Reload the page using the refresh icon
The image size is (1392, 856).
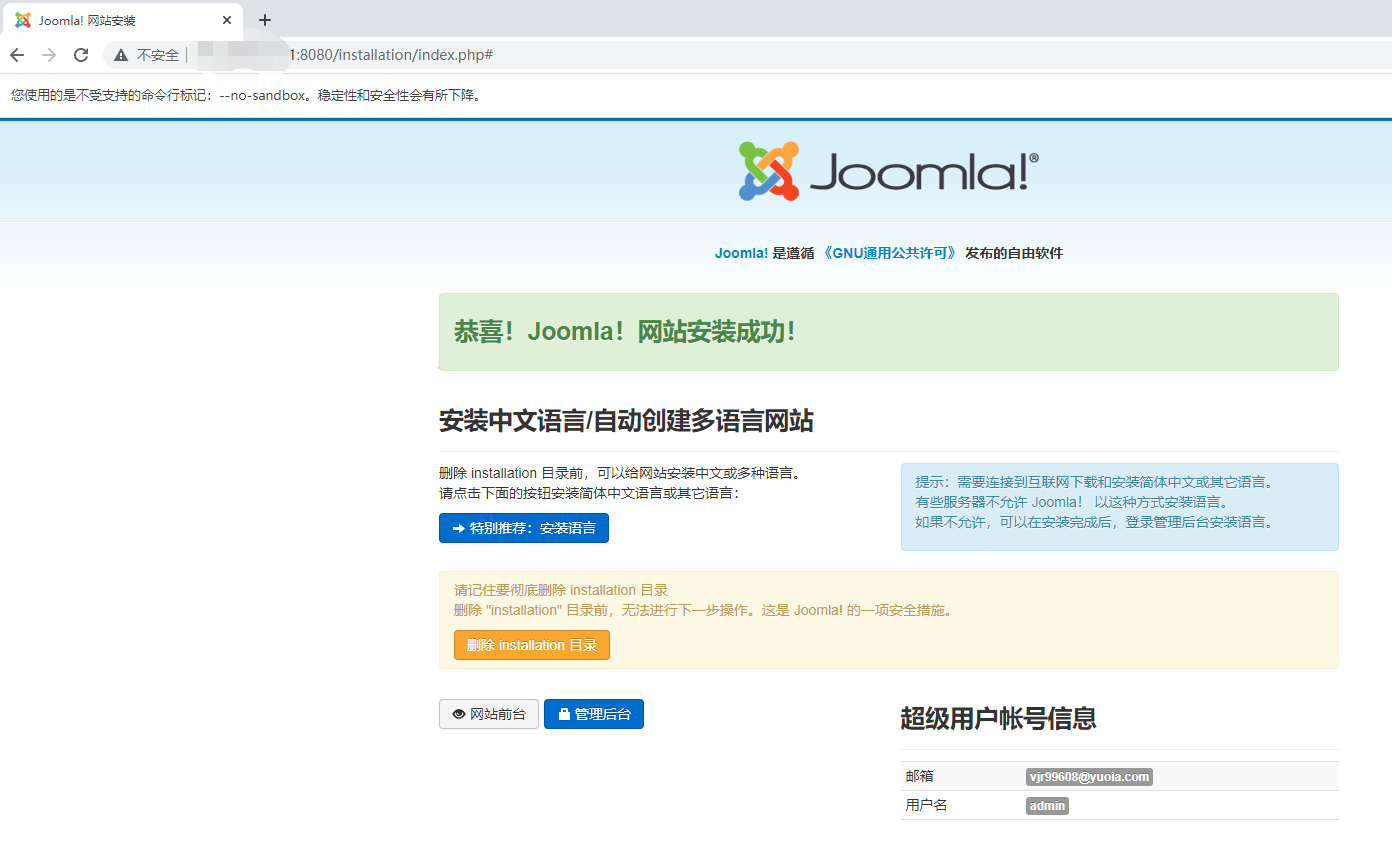tap(80, 55)
